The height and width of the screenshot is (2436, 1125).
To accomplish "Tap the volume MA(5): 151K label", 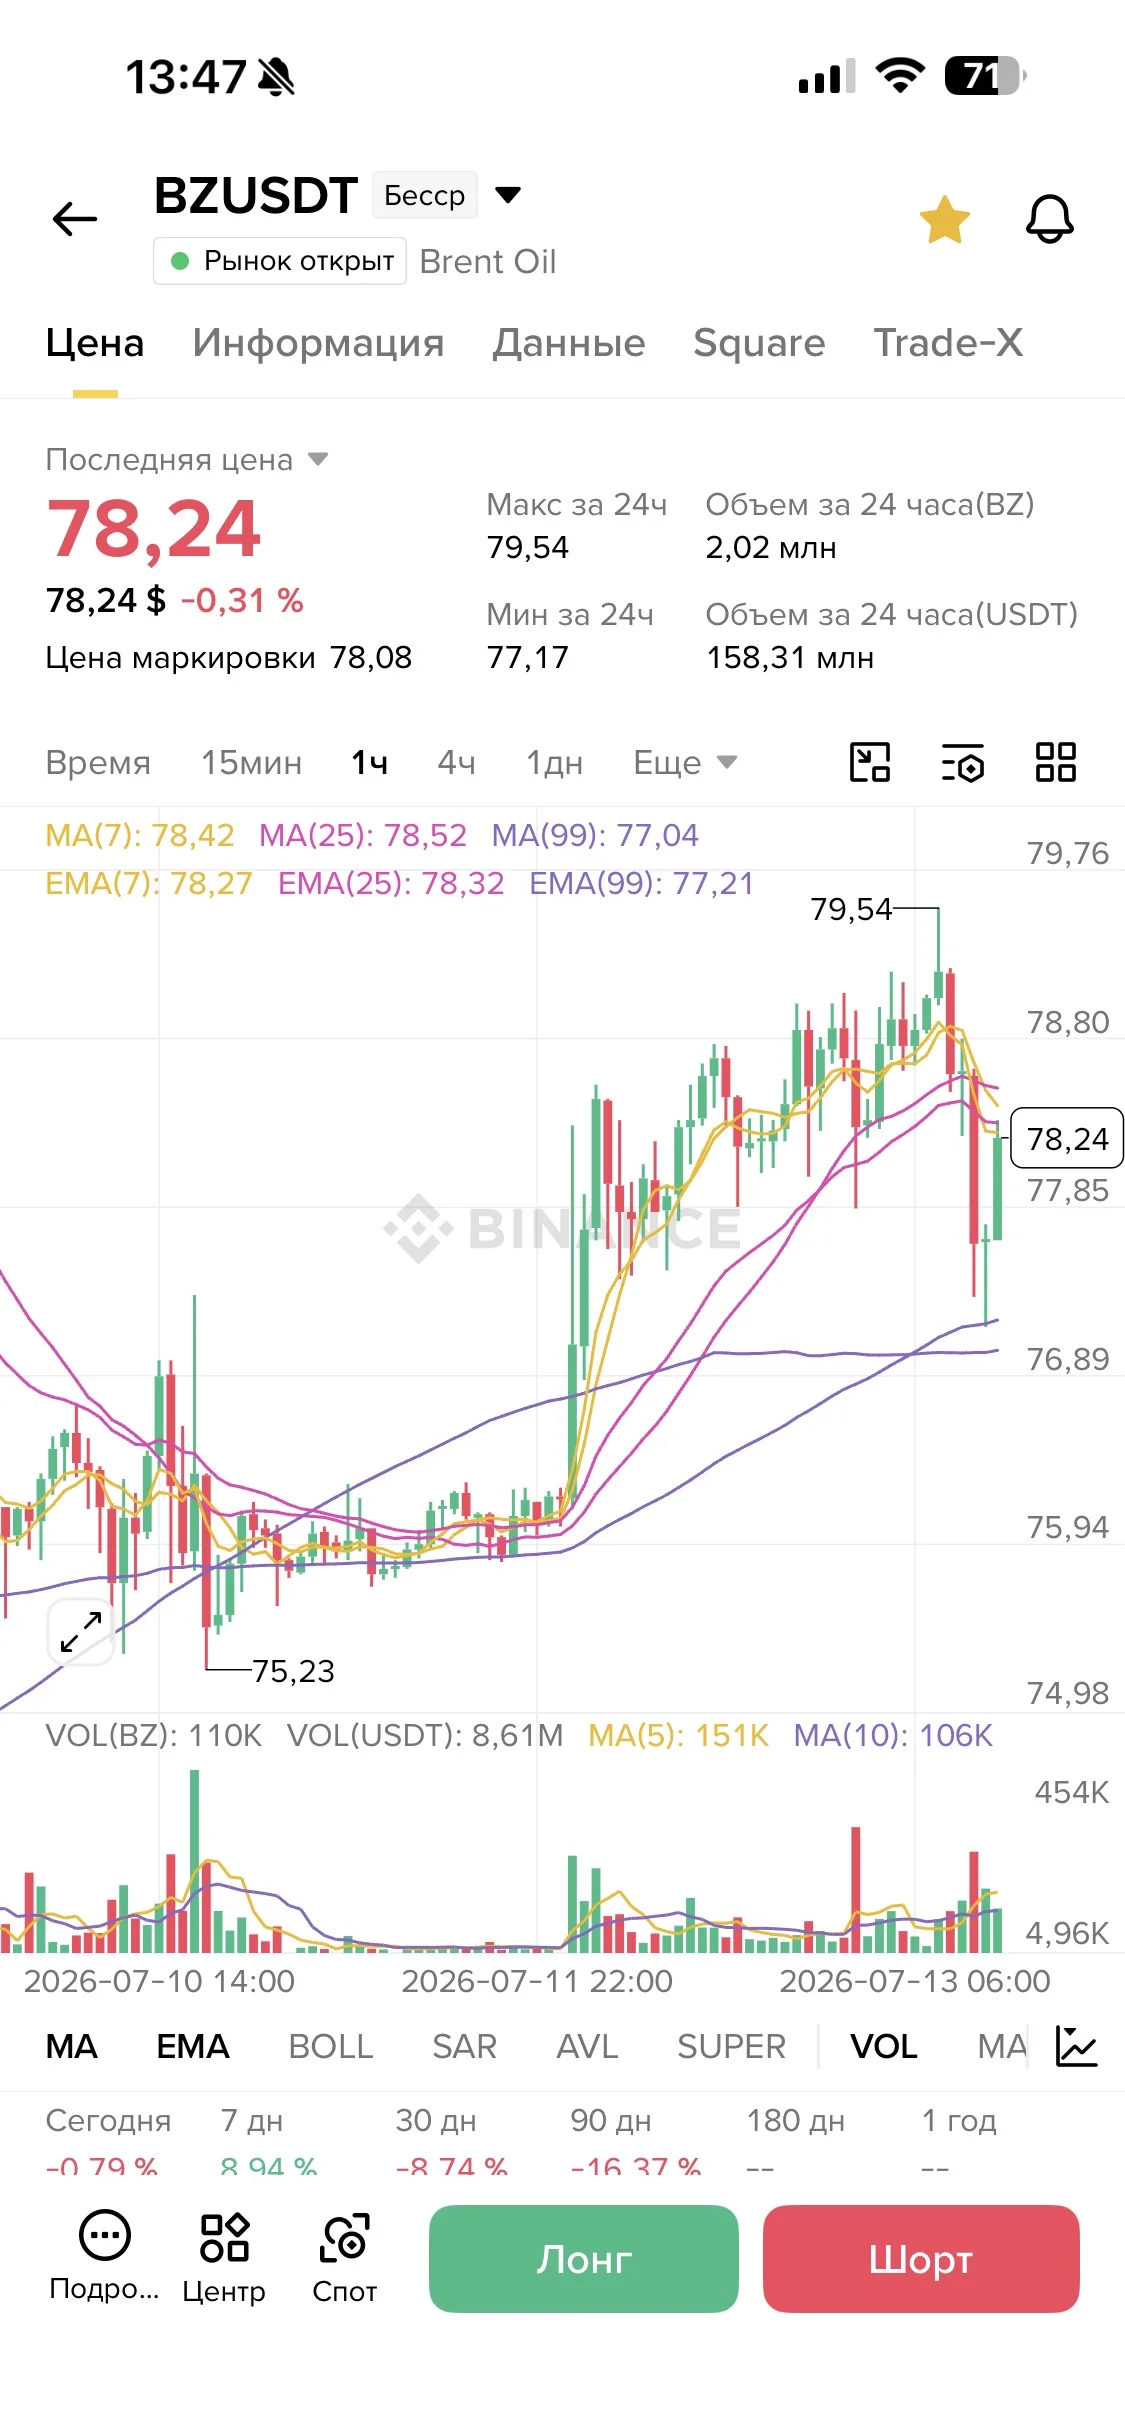I will pyautogui.click(x=679, y=1735).
